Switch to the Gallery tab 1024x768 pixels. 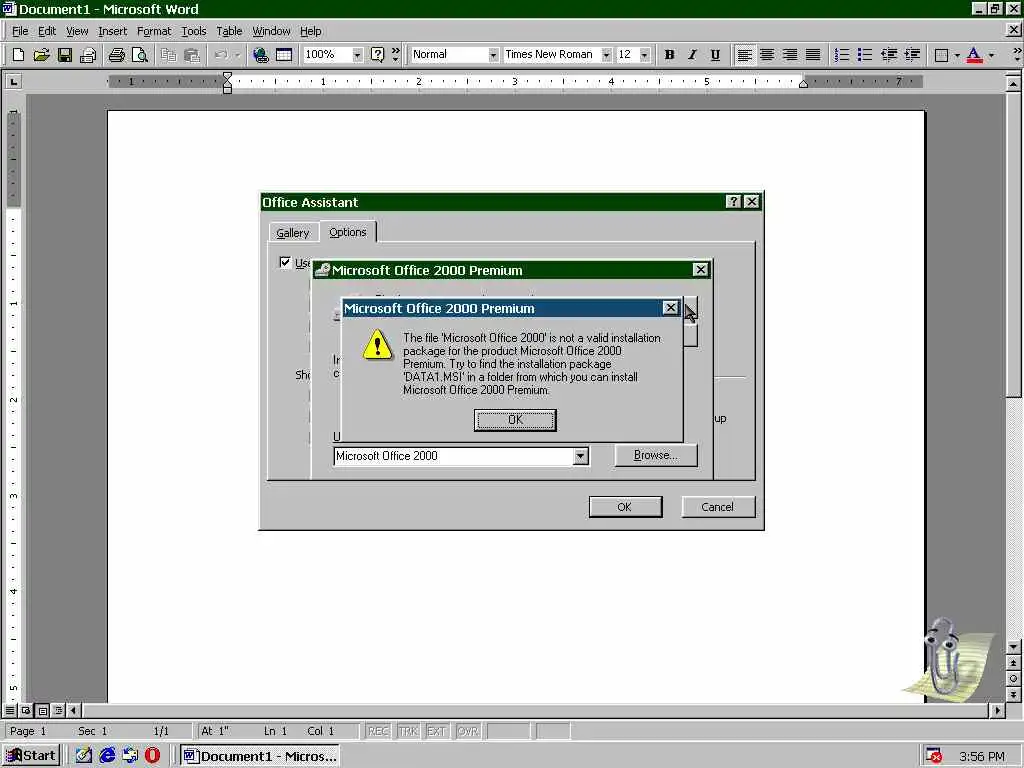pyautogui.click(x=293, y=232)
